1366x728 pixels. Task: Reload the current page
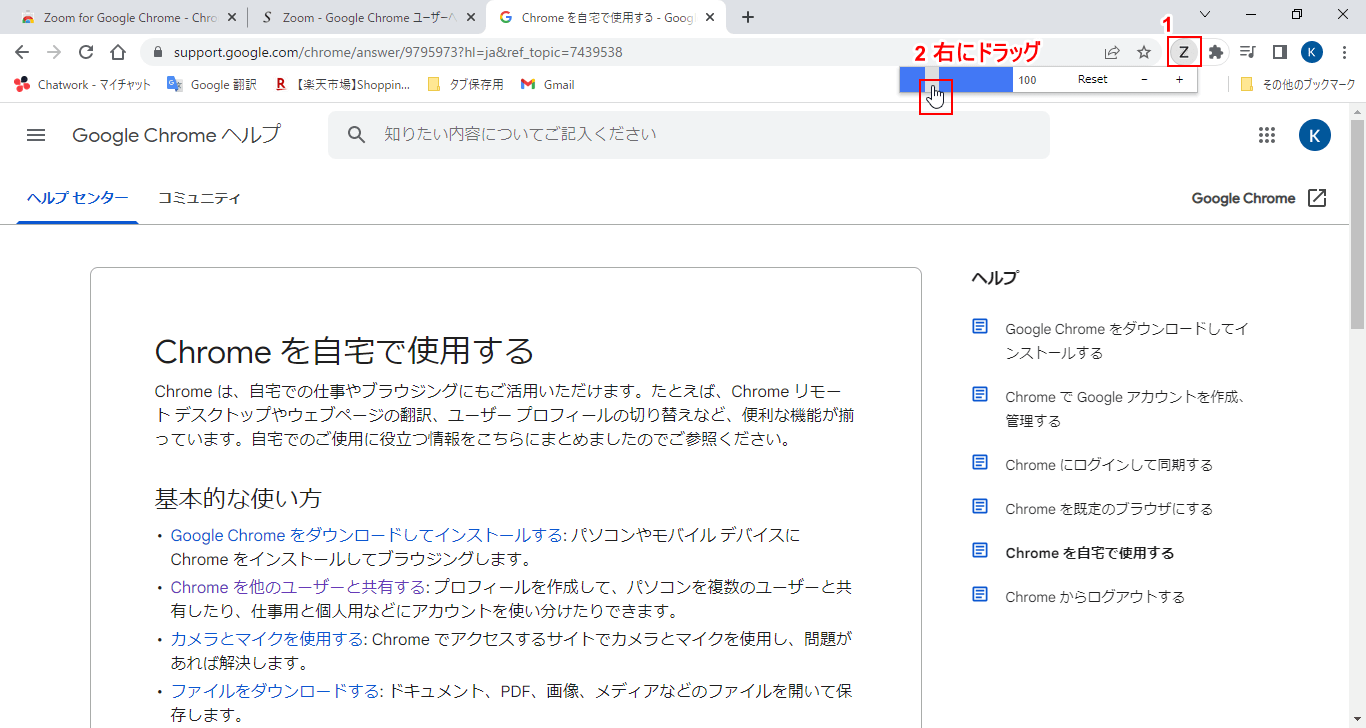click(x=86, y=52)
